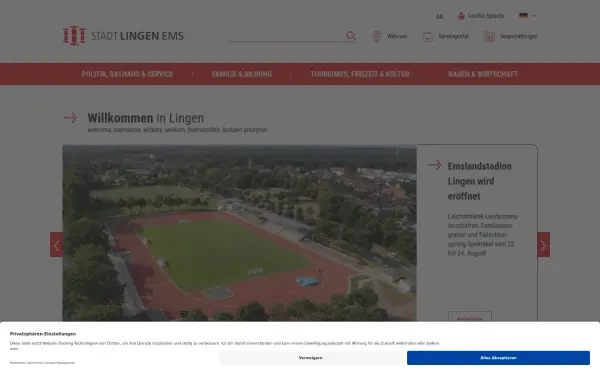Screen dimensions: 600x375
Task: Click Alles Akzeptieren button
Action: click(x=498, y=358)
